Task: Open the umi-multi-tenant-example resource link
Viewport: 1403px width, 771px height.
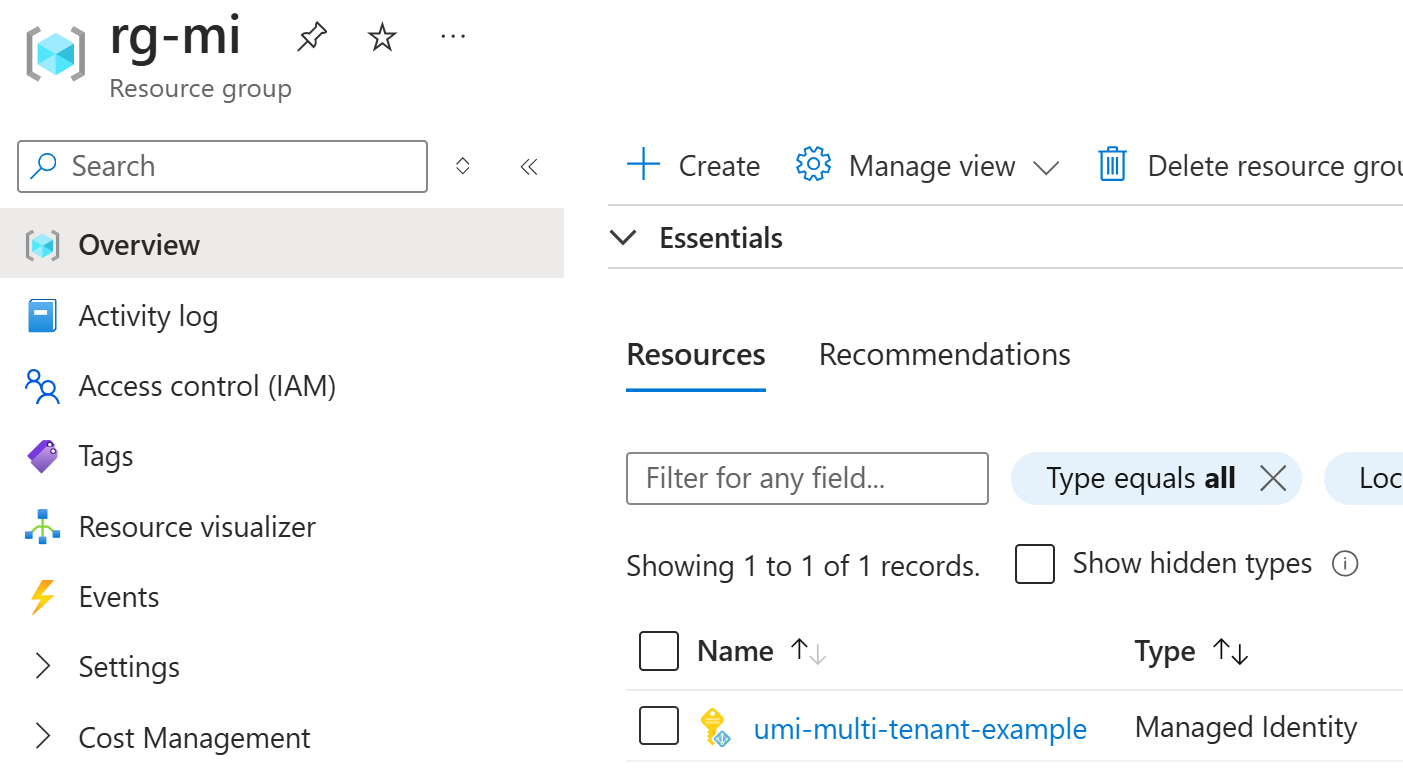Action: pyautogui.click(x=920, y=729)
